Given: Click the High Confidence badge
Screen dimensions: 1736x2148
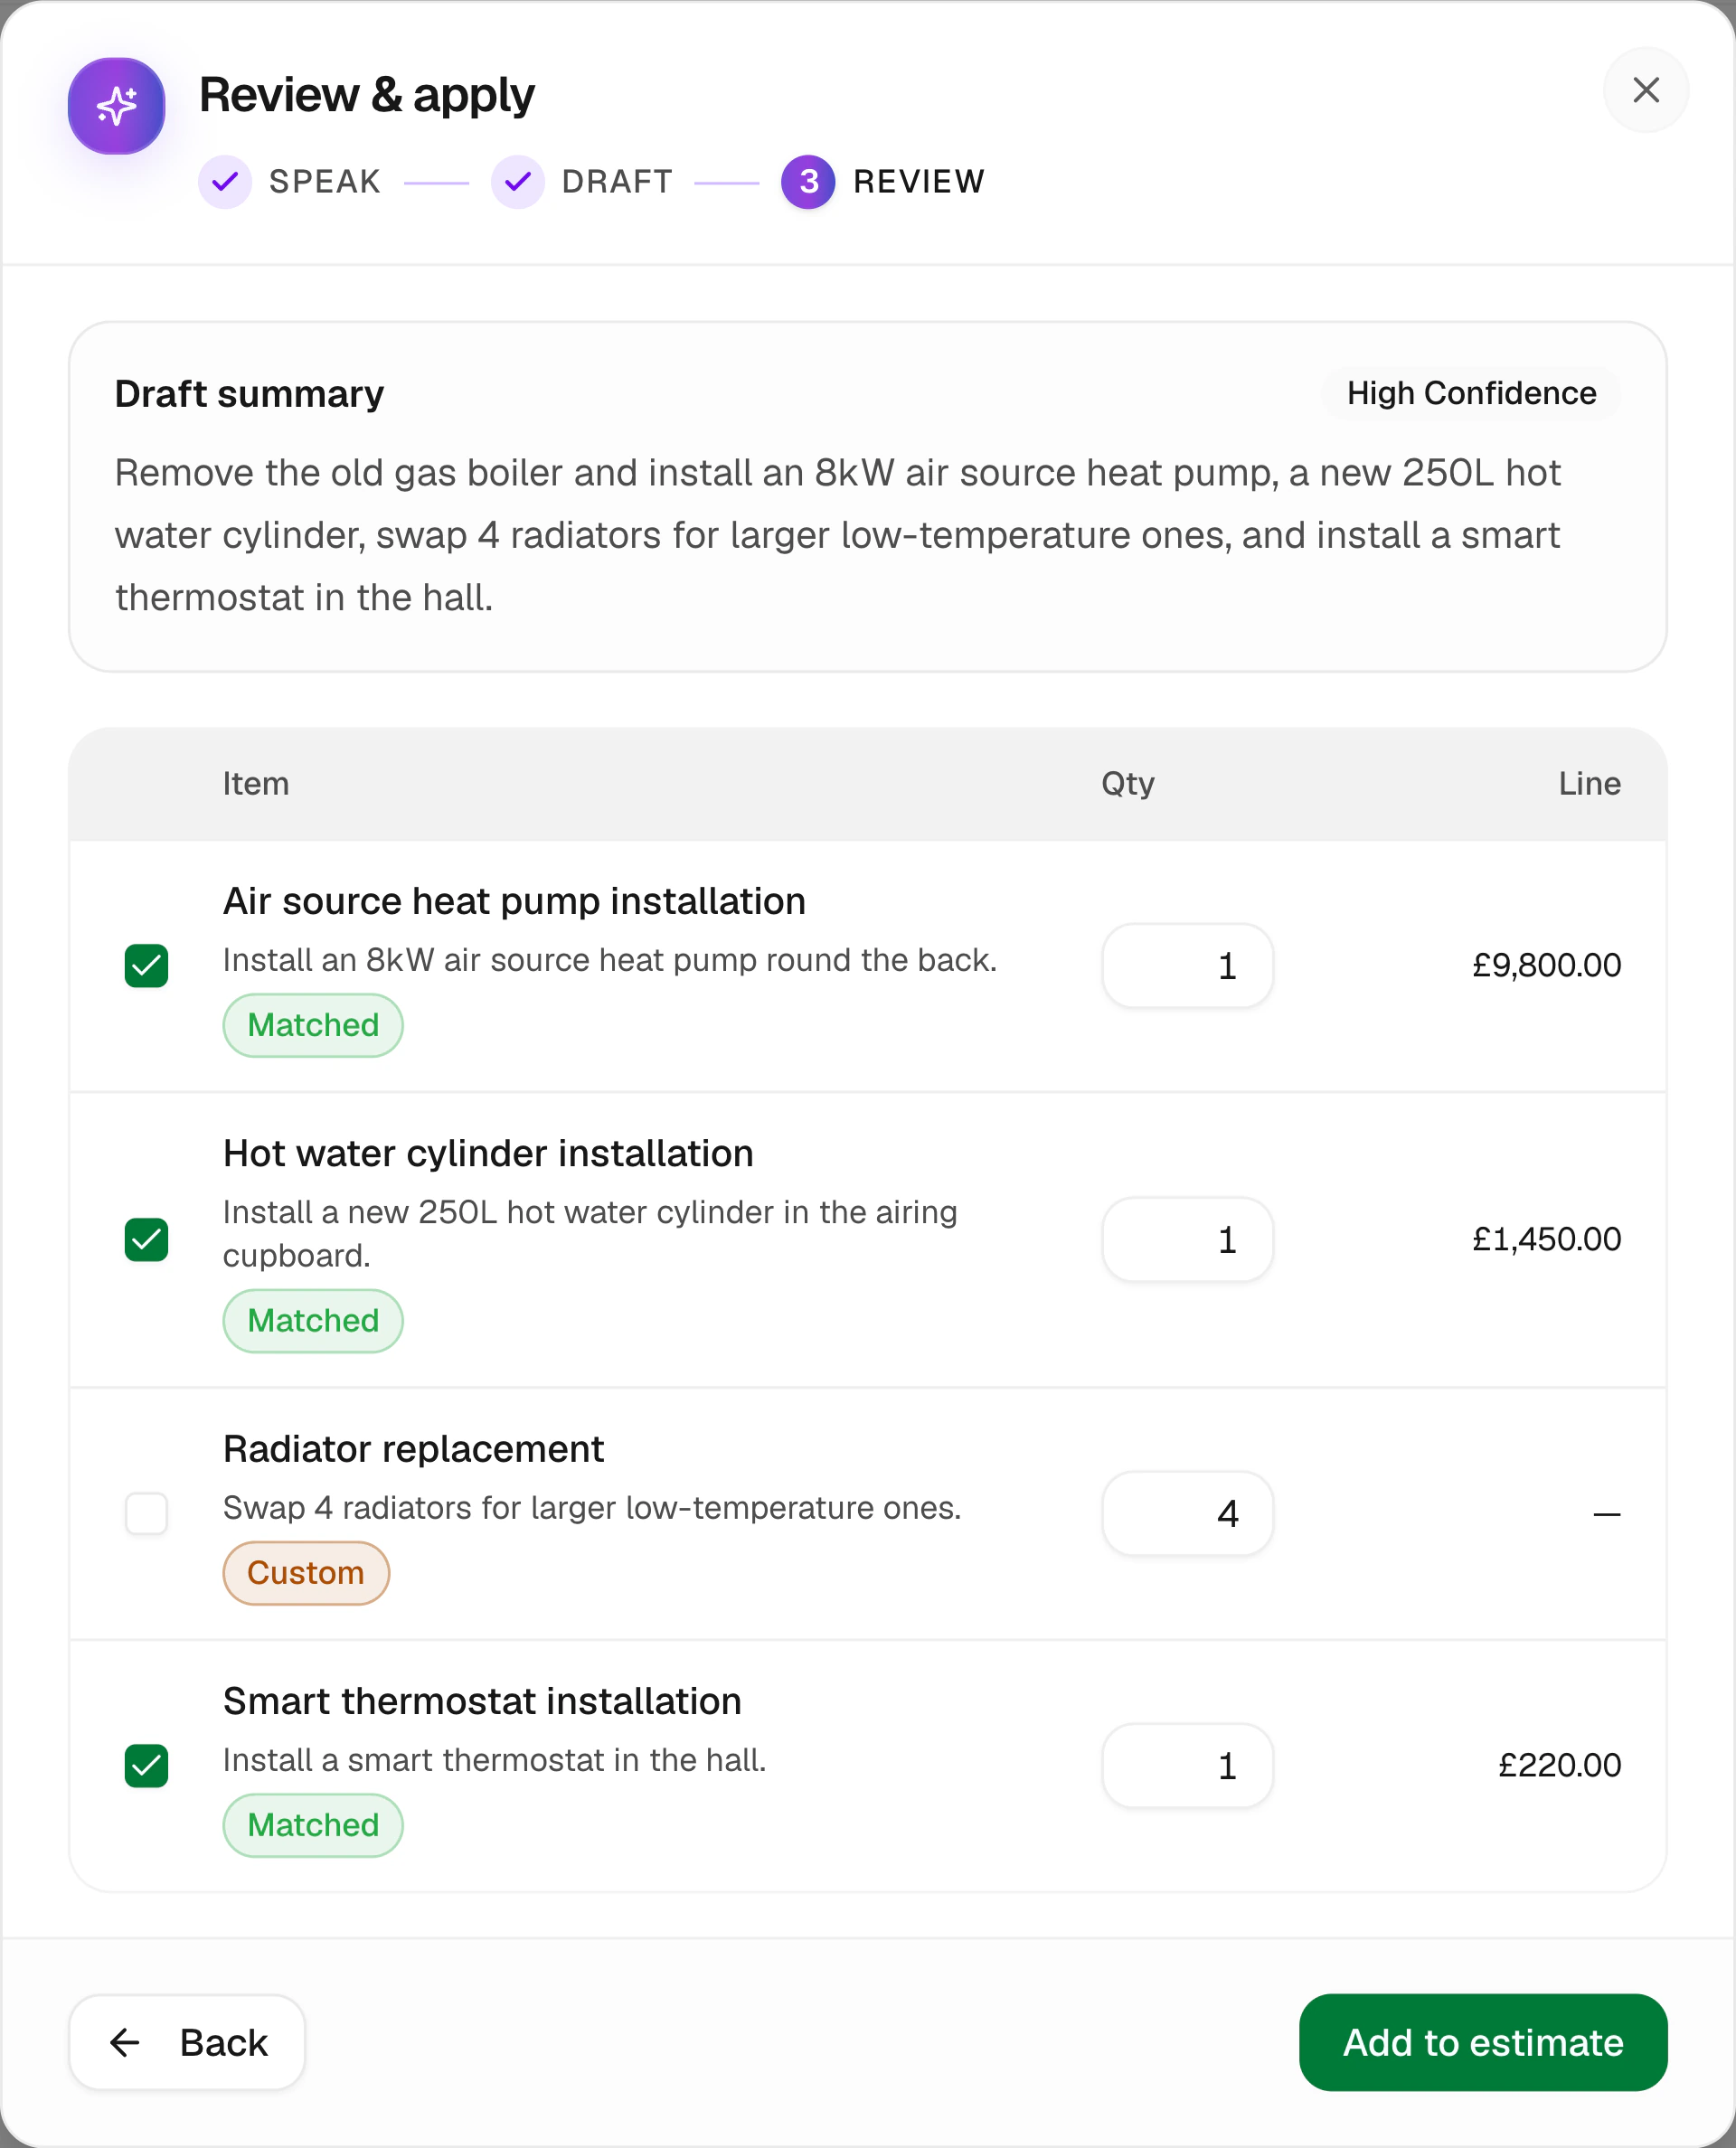Looking at the screenshot, I should point(1471,393).
